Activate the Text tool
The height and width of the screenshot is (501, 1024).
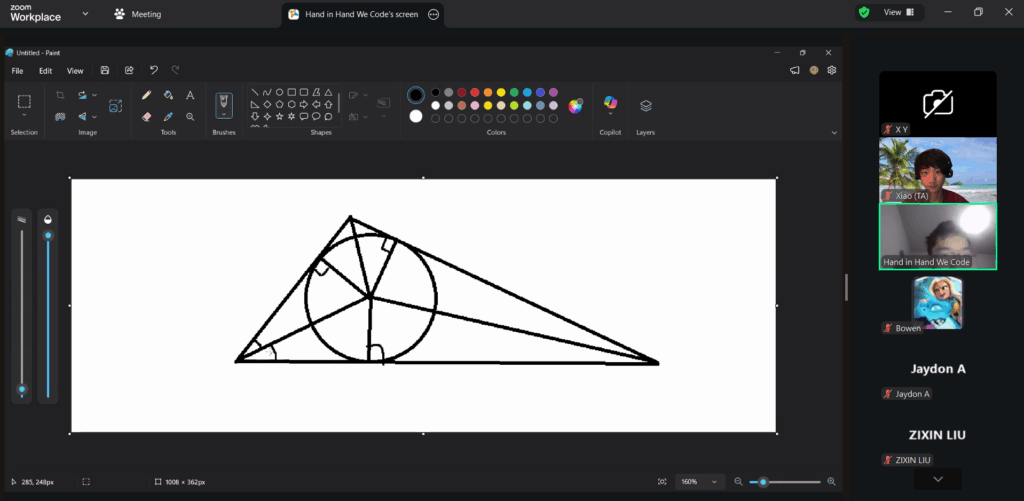190,95
